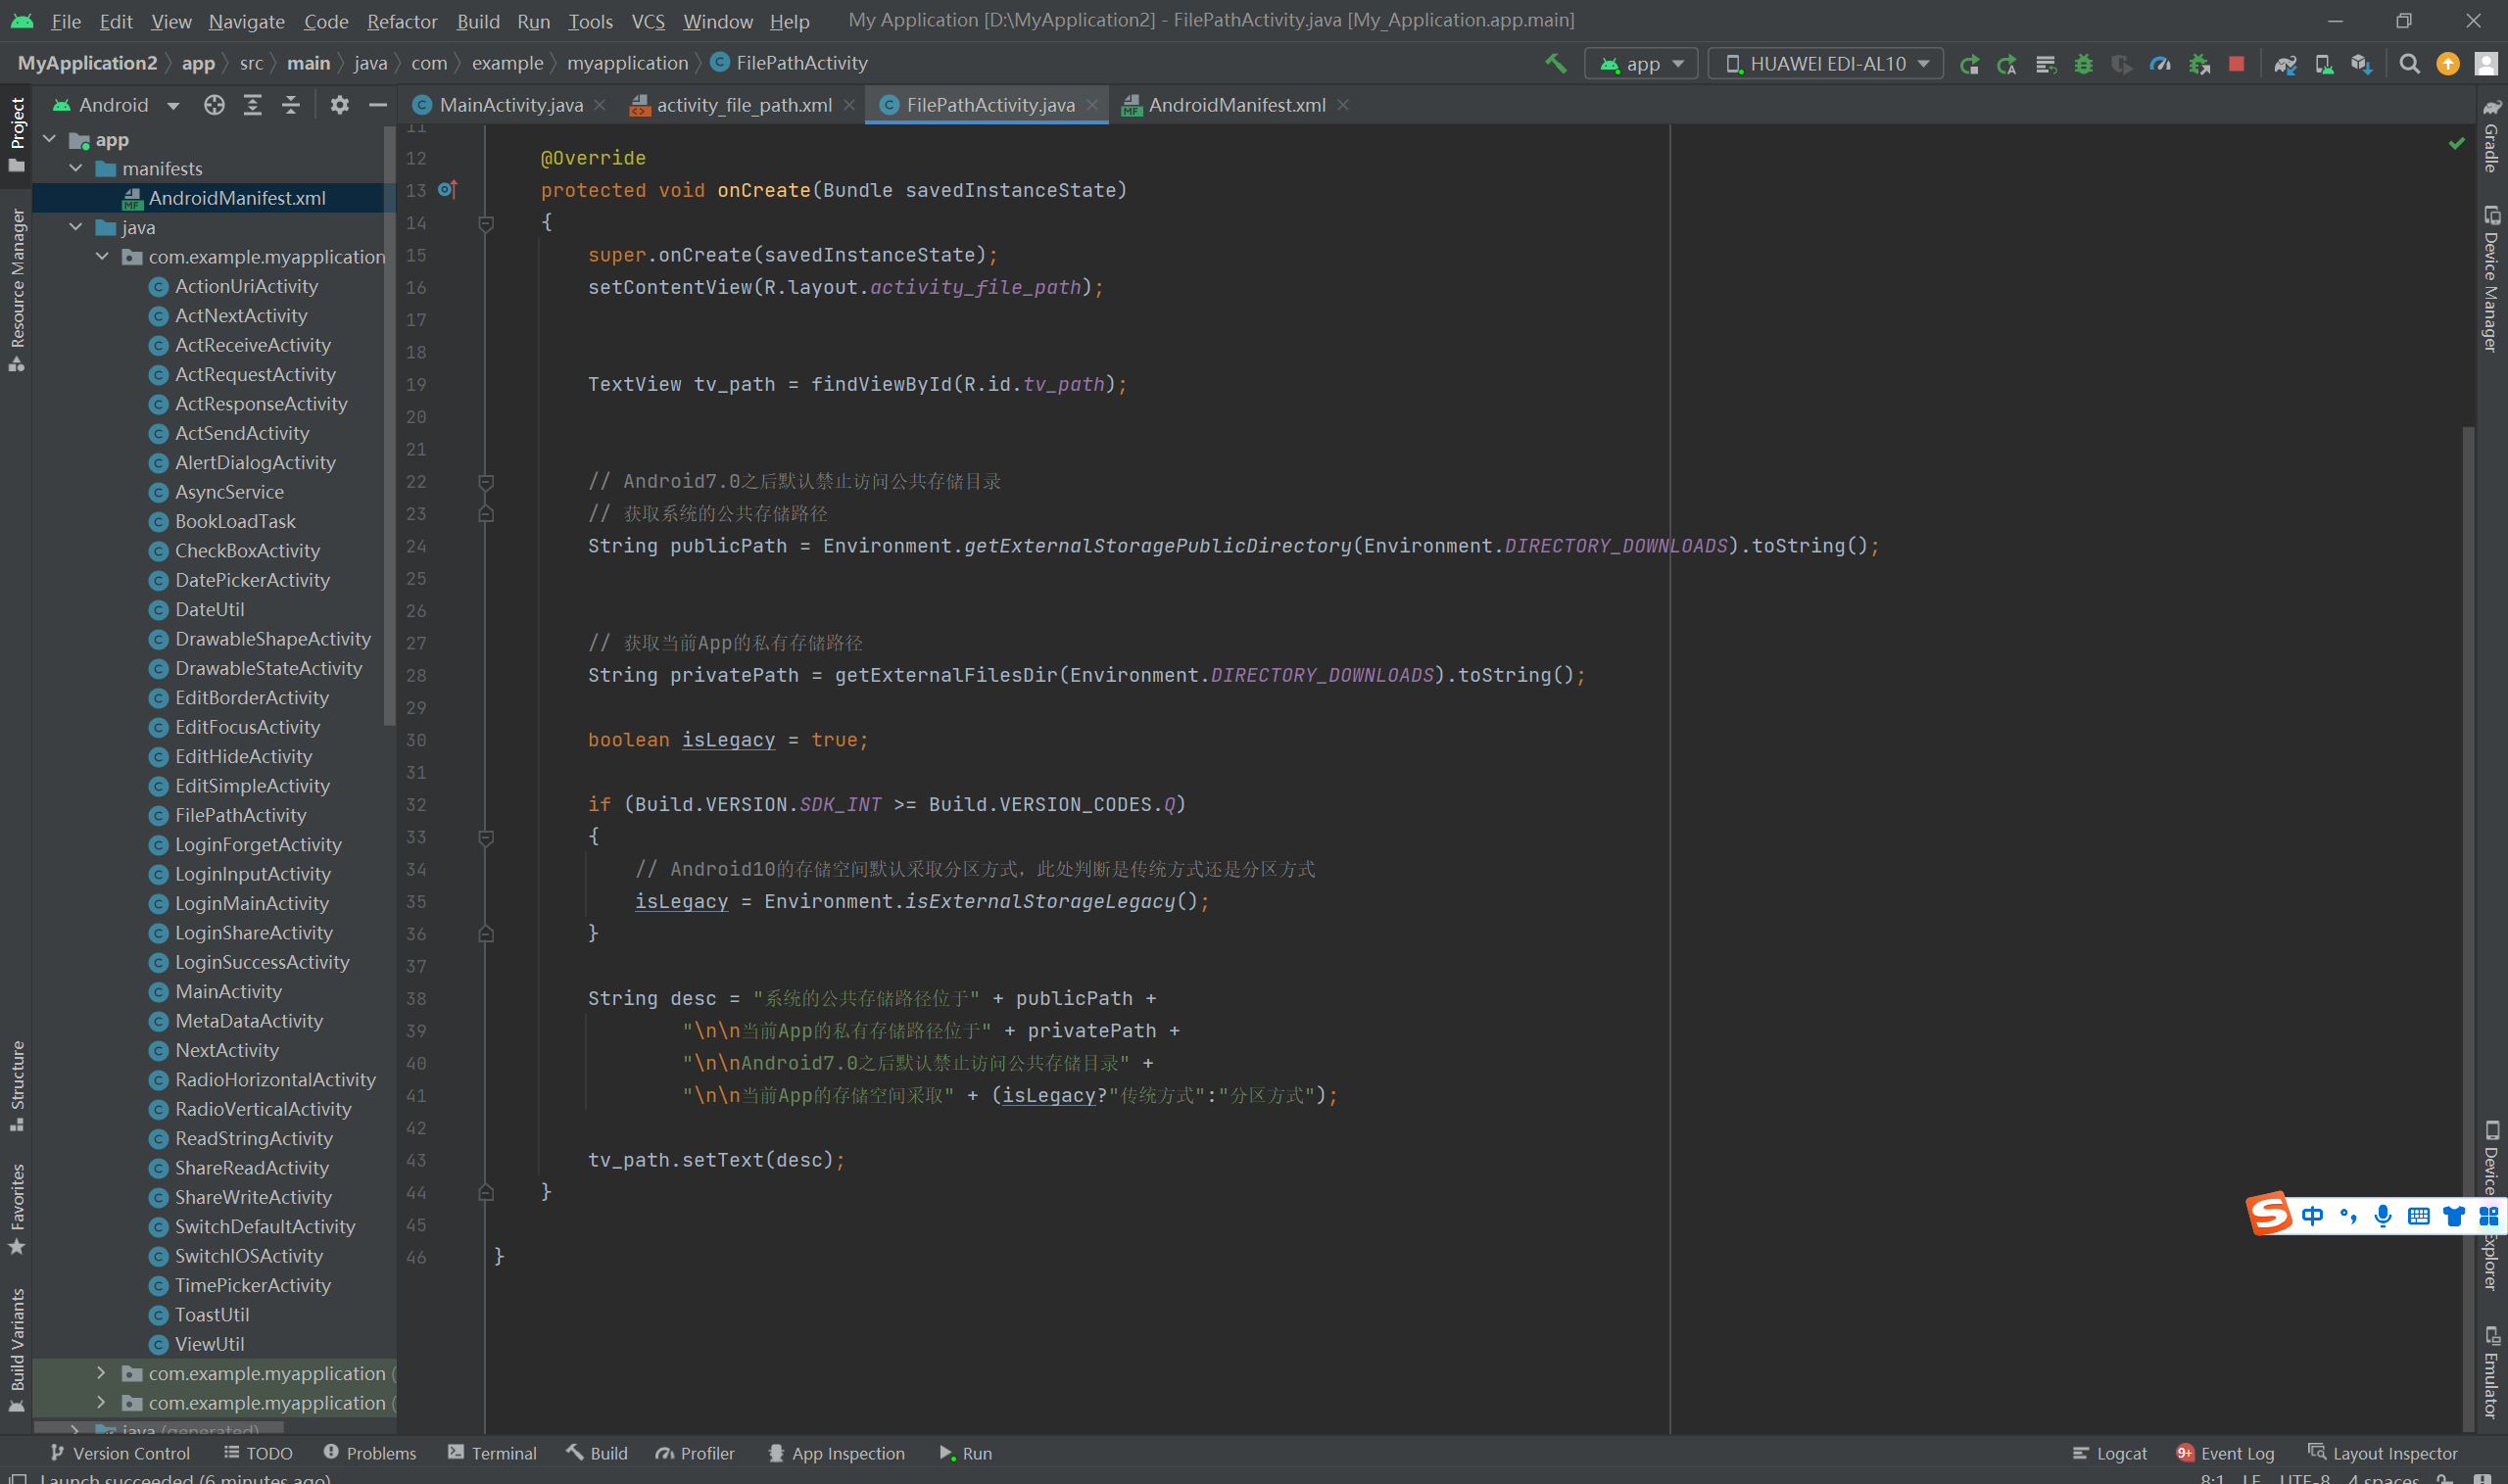
Task: Click the Debug app bug icon
Action: [2083, 64]
